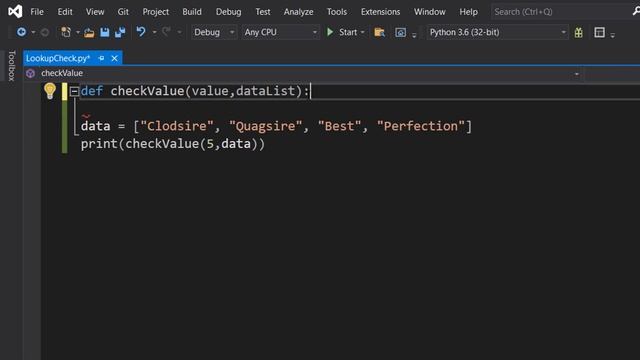Close the LookupCheck.py tab
This screenshot has width=640, height=360.
[x=115, y=58]
